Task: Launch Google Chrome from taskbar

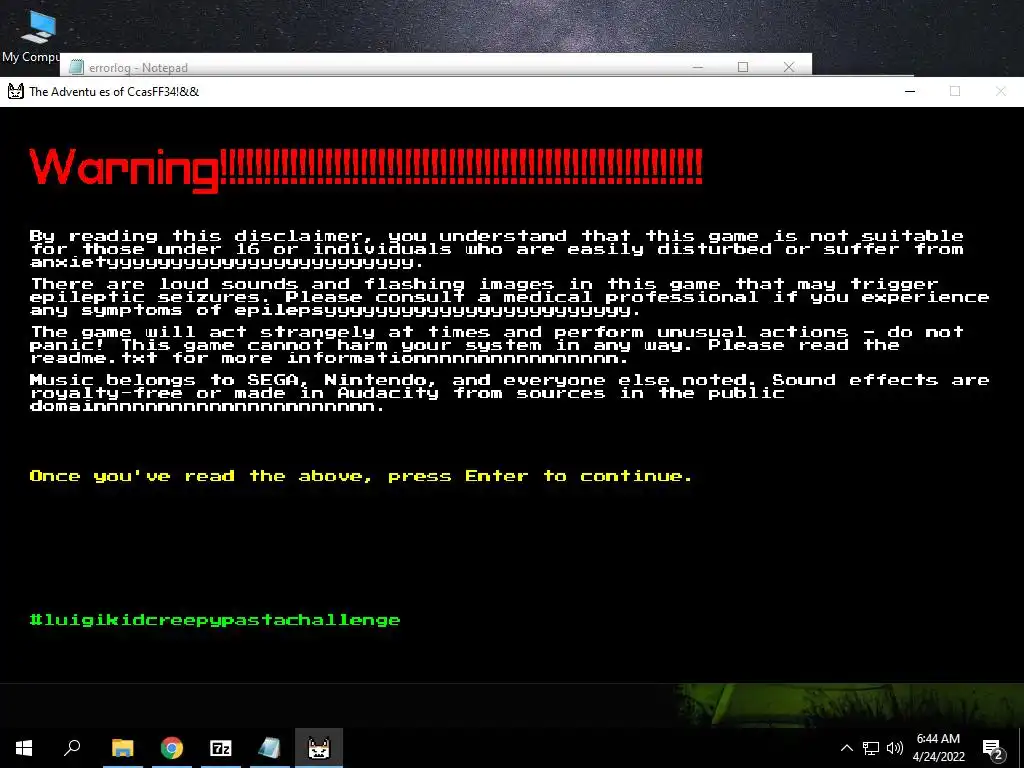Action: (x=172, y=748)
